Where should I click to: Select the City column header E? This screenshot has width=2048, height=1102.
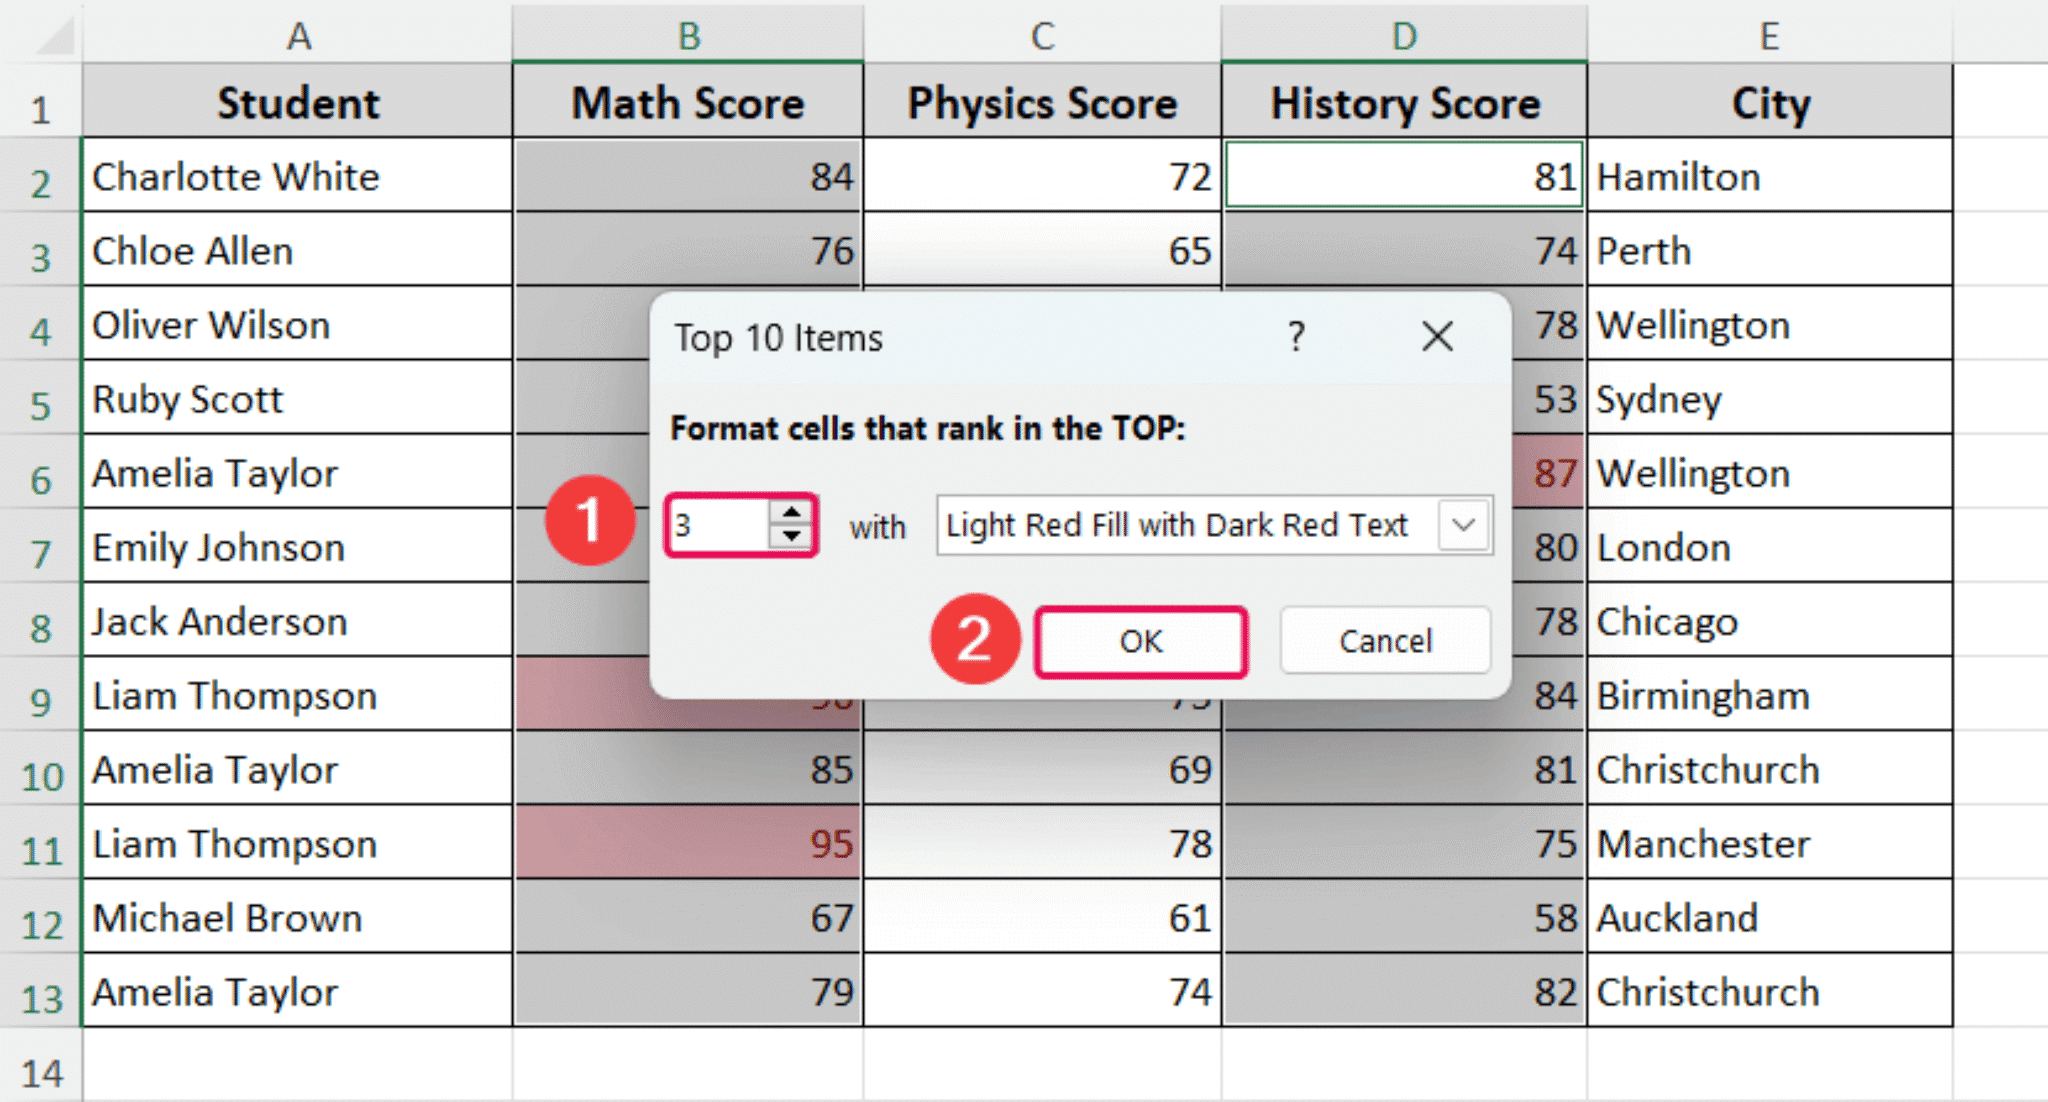coord(1770,35)
